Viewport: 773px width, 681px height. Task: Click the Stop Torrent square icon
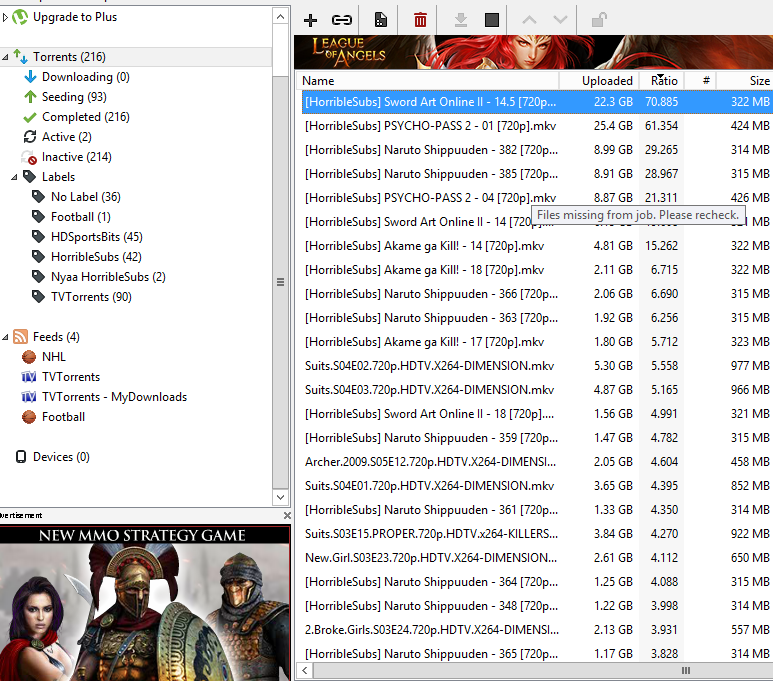pos(492,20)
